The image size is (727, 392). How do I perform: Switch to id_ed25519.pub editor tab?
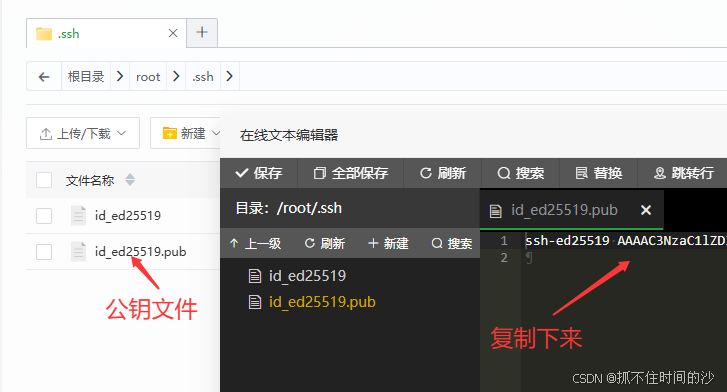pyautogui.click(x=564, y=210)
